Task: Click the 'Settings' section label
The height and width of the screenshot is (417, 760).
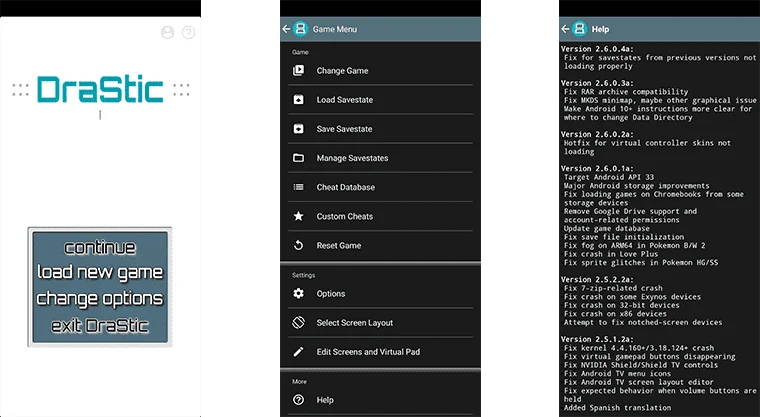Action: coord(303,275)
